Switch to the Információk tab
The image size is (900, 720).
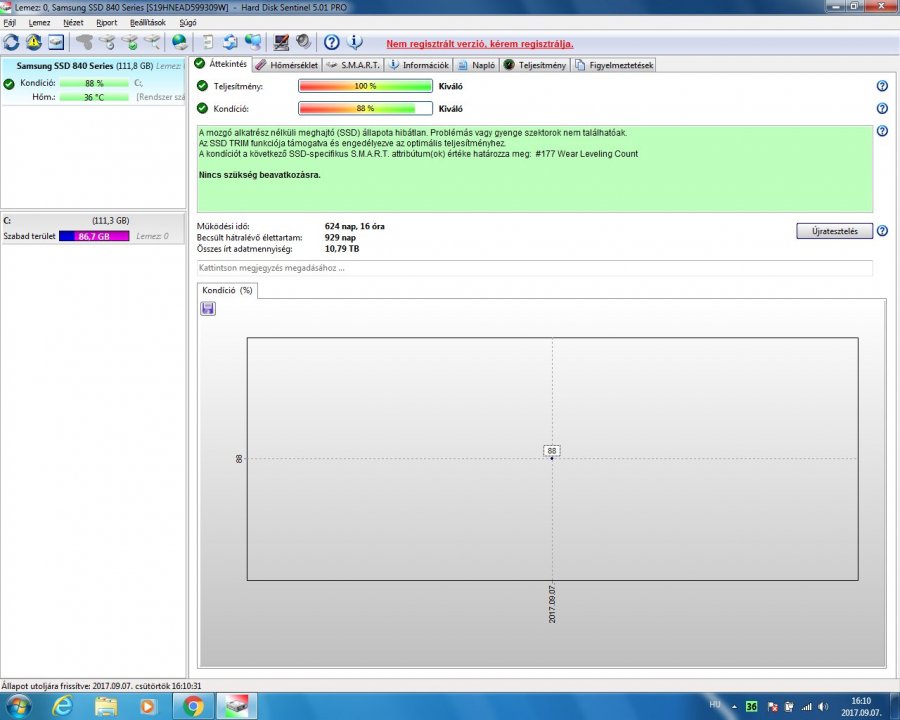click(x=419, y=65)
